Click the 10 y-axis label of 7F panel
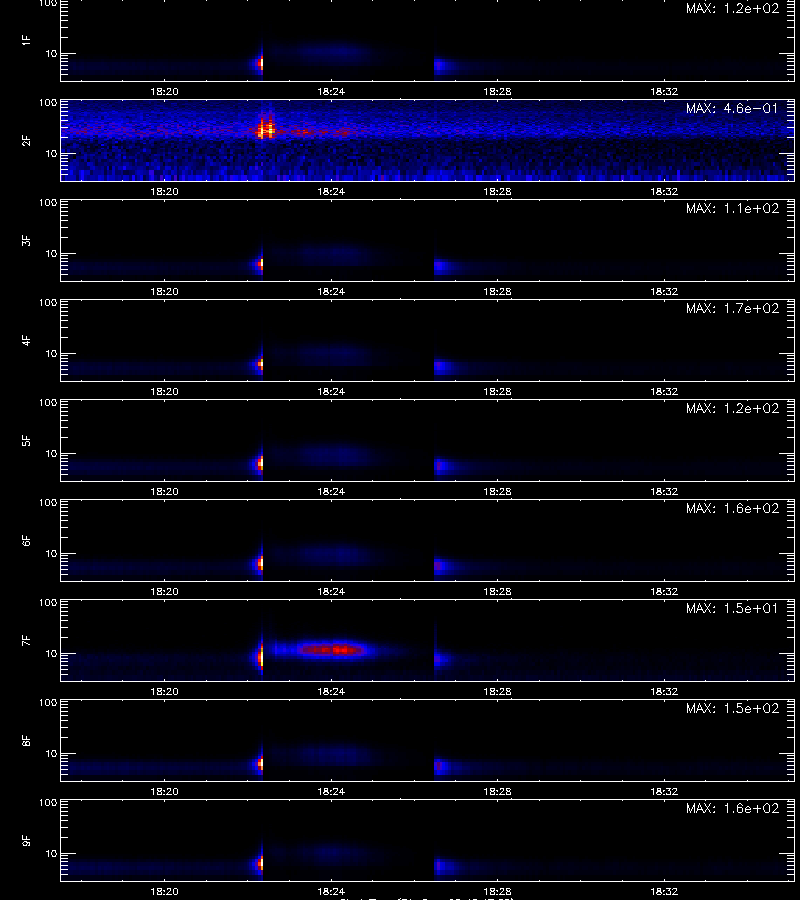Screen dimensions: 800x900 (x=51, y=653)
